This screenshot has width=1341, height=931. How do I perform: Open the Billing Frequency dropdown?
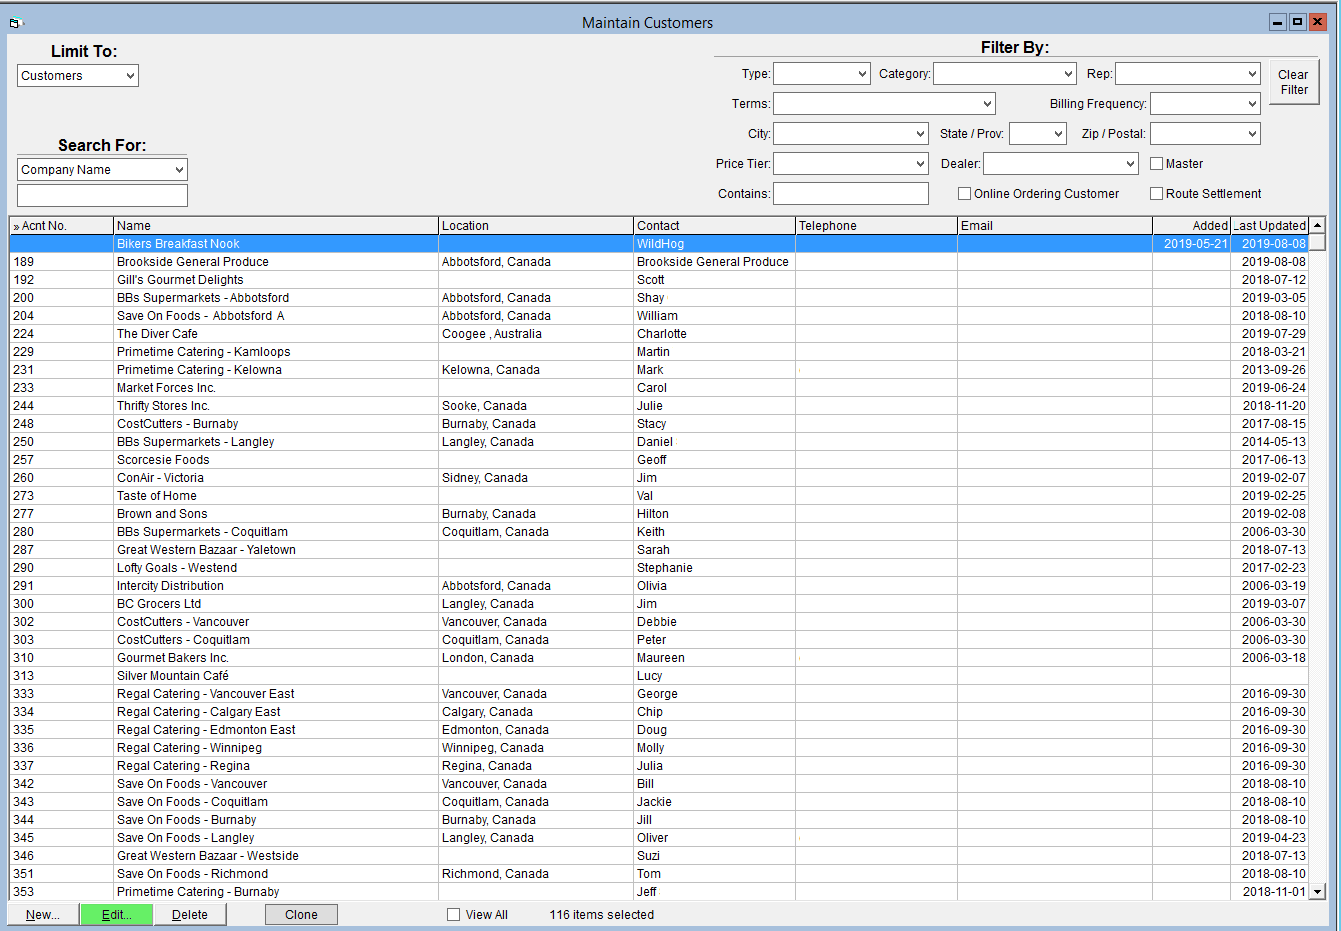[x=1205, y=104]
